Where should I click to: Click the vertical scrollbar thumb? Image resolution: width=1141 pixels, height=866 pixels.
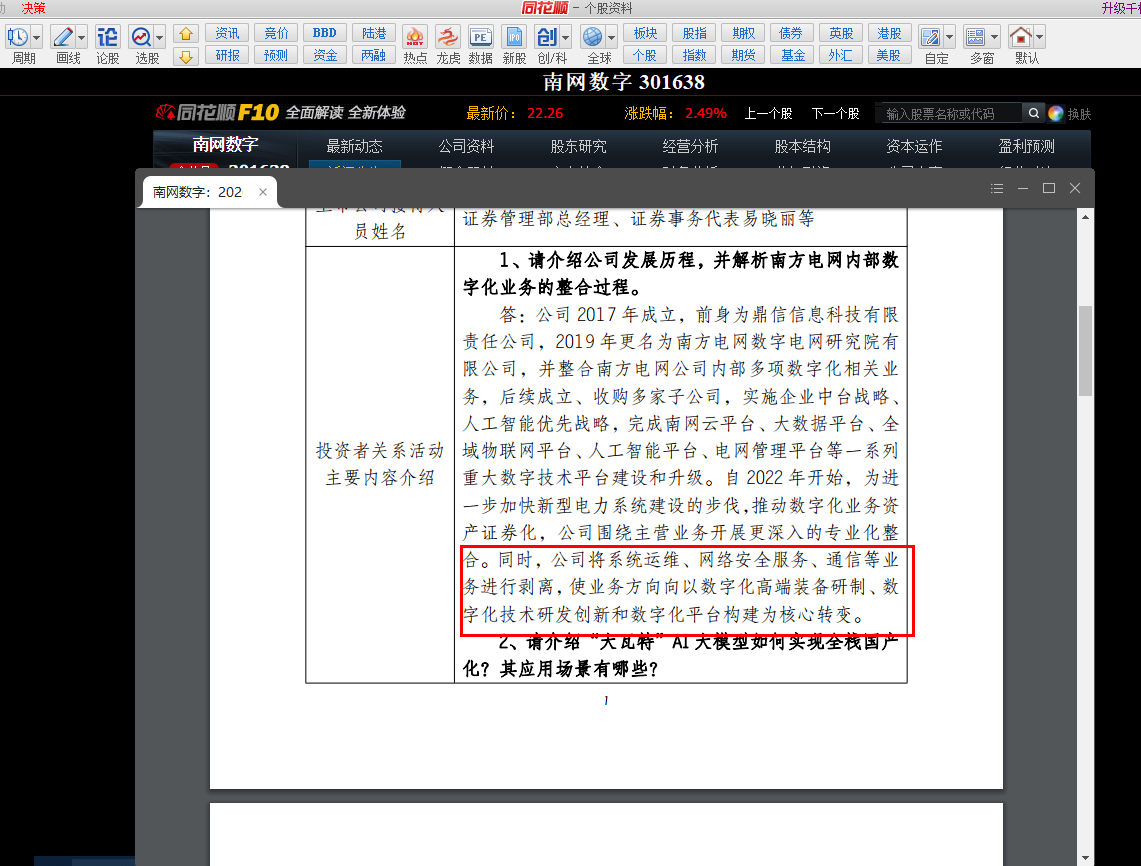tap(1085, 351)
